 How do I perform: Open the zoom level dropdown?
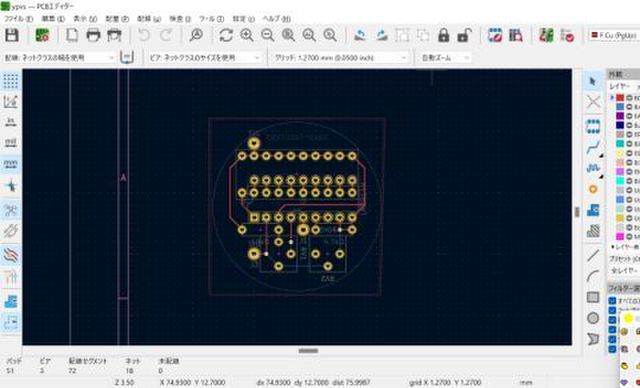click(x=444, y=58)
